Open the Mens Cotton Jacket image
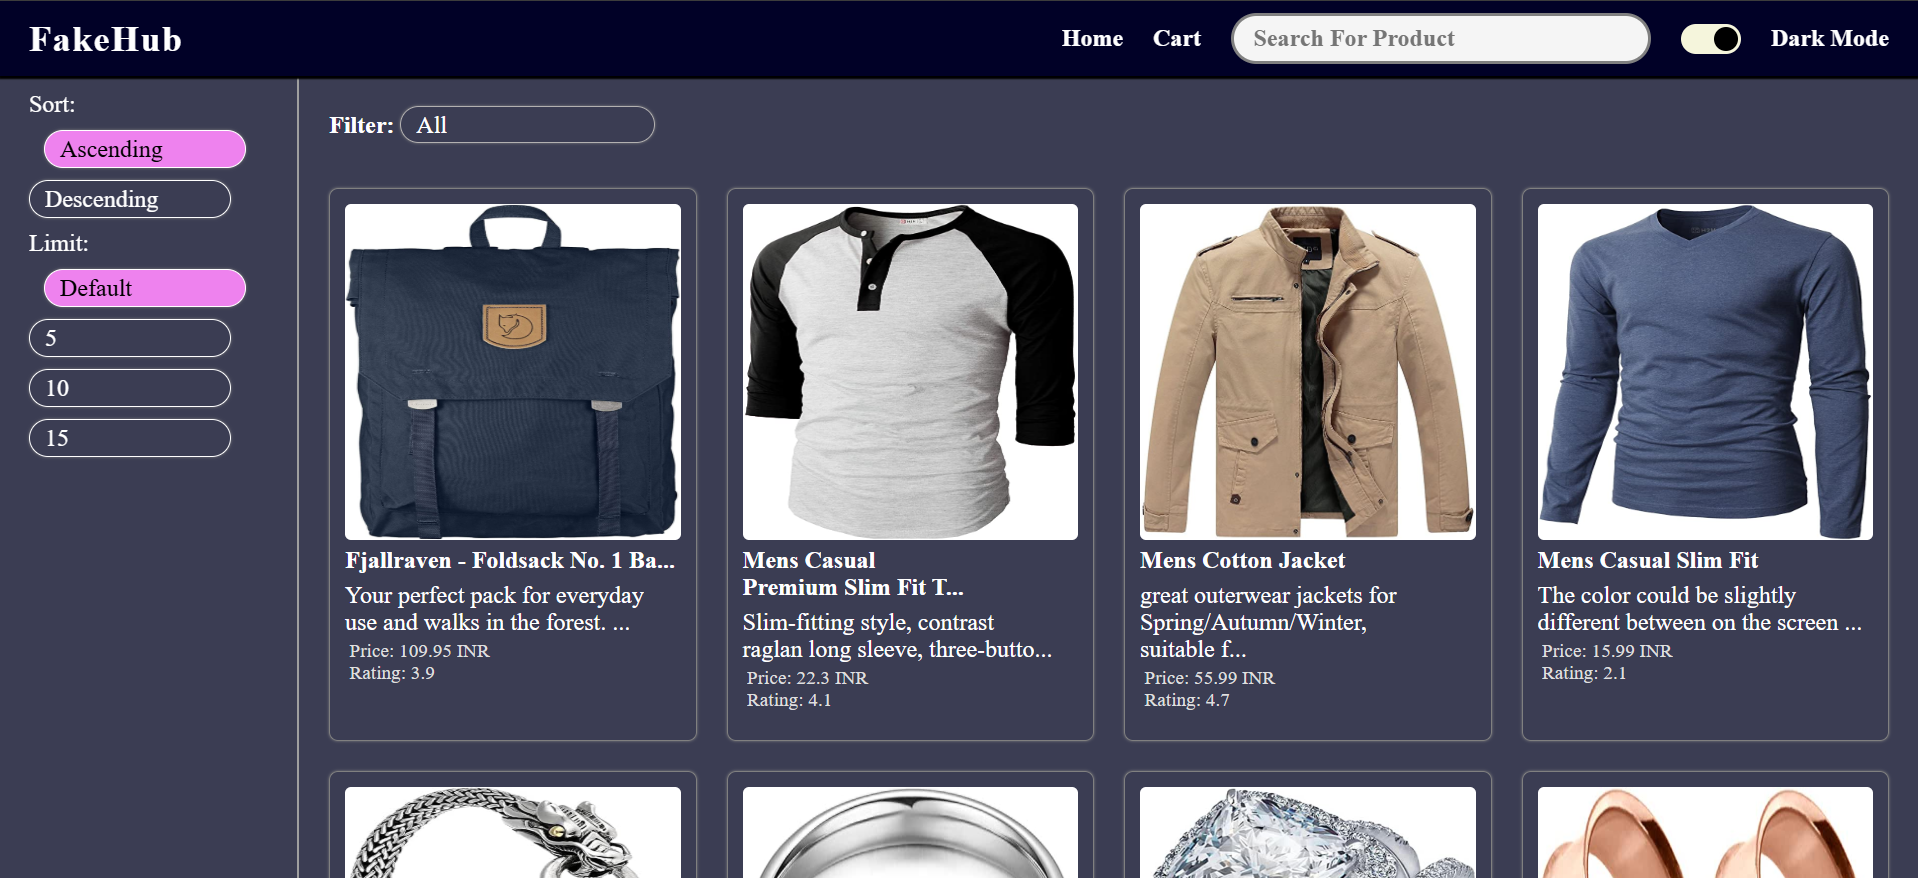 coord(1308,372)
